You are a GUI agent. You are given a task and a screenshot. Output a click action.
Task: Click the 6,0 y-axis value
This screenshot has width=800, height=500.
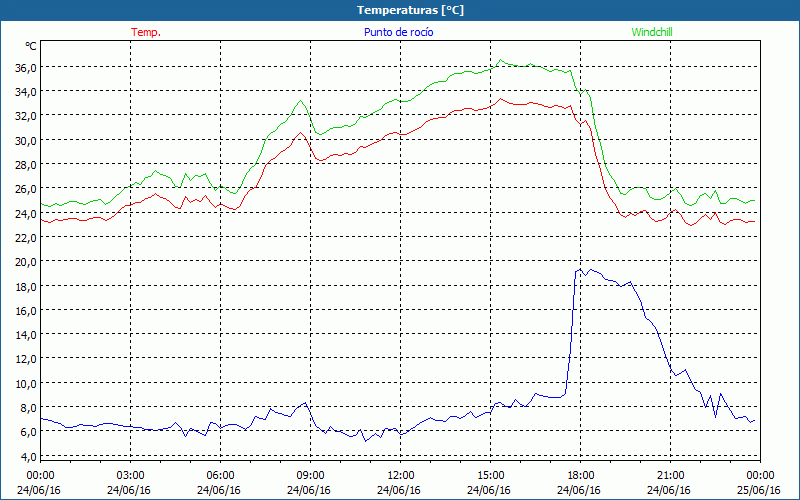click(x=29, y=432)
